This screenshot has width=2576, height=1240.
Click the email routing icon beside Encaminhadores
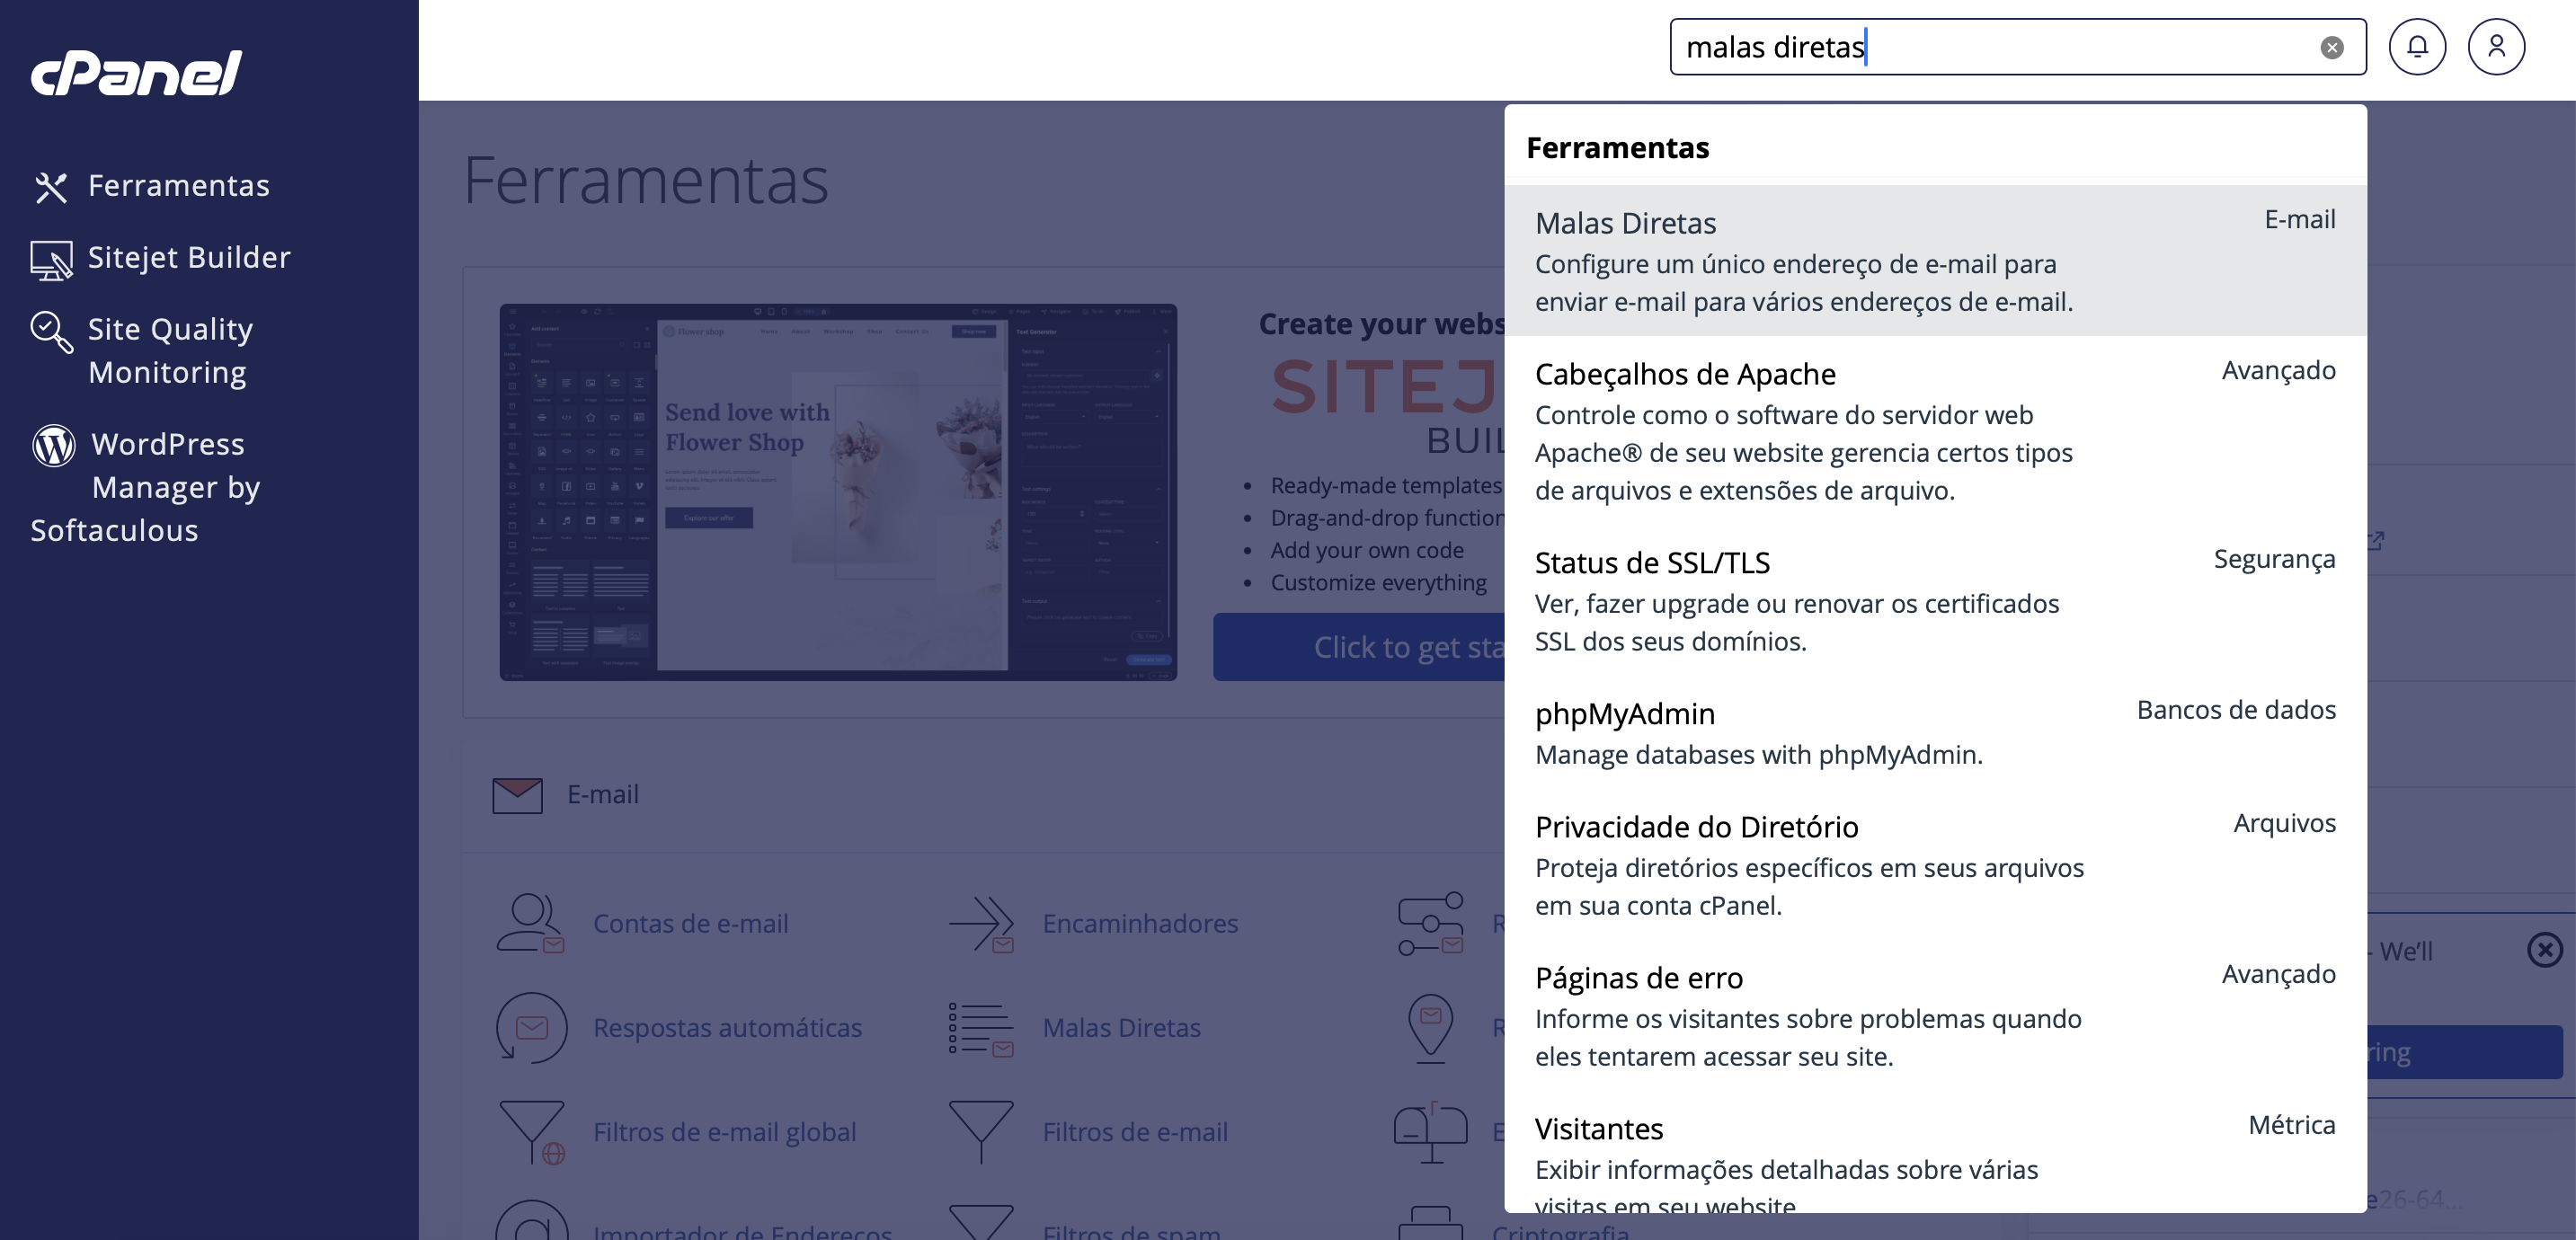coord(1431,922)
